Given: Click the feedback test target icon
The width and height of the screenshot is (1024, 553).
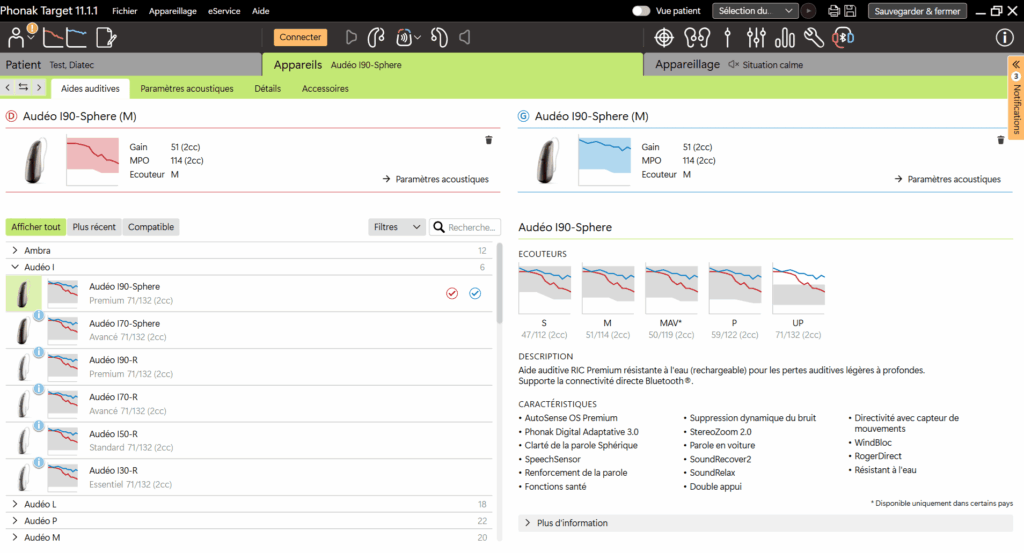Looking at the screenshot, I should pyautogui.click(x=663, y=38).
